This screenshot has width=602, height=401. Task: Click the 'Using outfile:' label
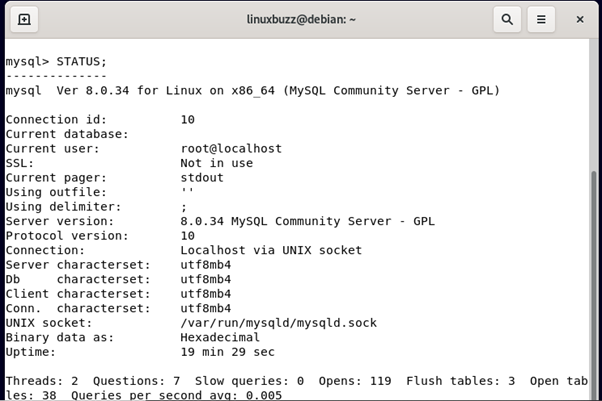click(56, 192)
